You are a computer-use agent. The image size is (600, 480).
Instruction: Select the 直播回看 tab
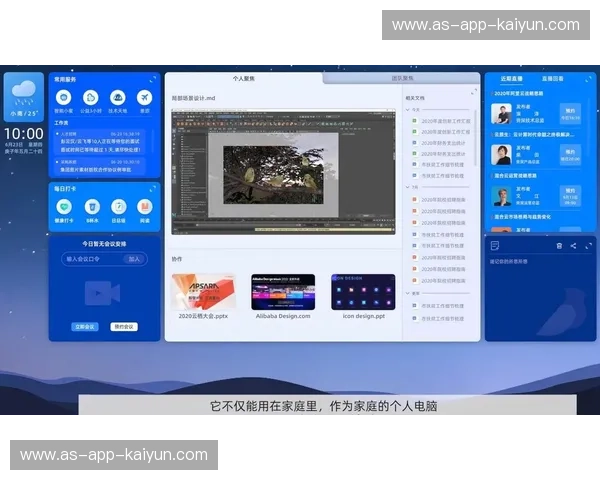pos(553,79)
